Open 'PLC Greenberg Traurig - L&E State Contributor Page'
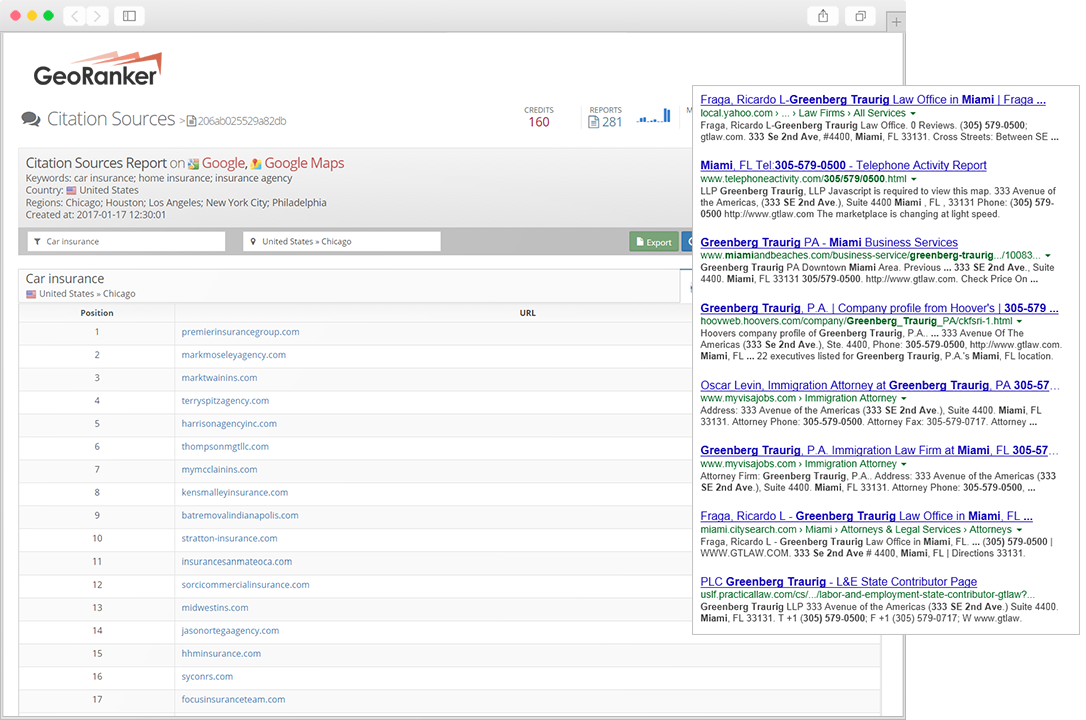Screen dimensions: 1086x720 pos(839,582)
